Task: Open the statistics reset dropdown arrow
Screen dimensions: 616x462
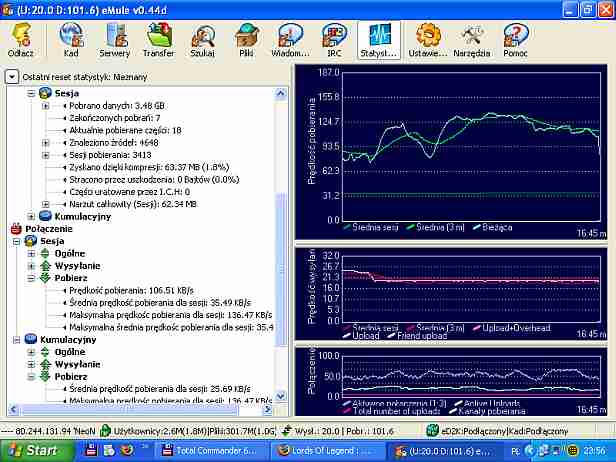Action: 12,77
